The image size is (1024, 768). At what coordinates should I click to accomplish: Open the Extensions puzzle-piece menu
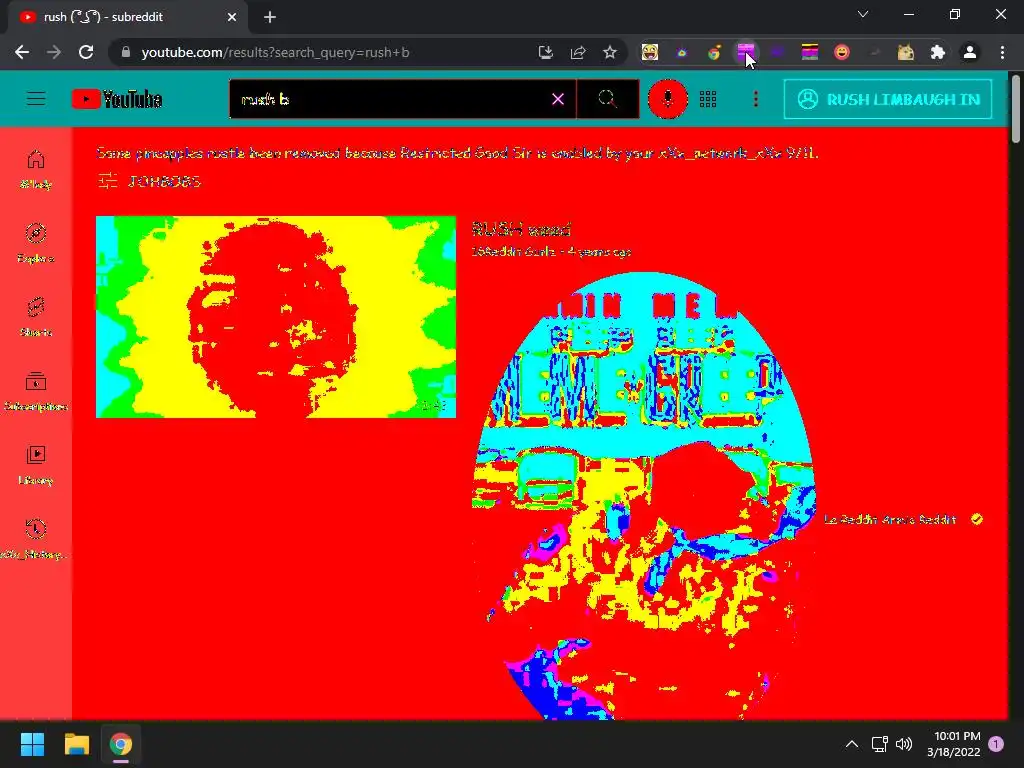[x=938, y=52]
